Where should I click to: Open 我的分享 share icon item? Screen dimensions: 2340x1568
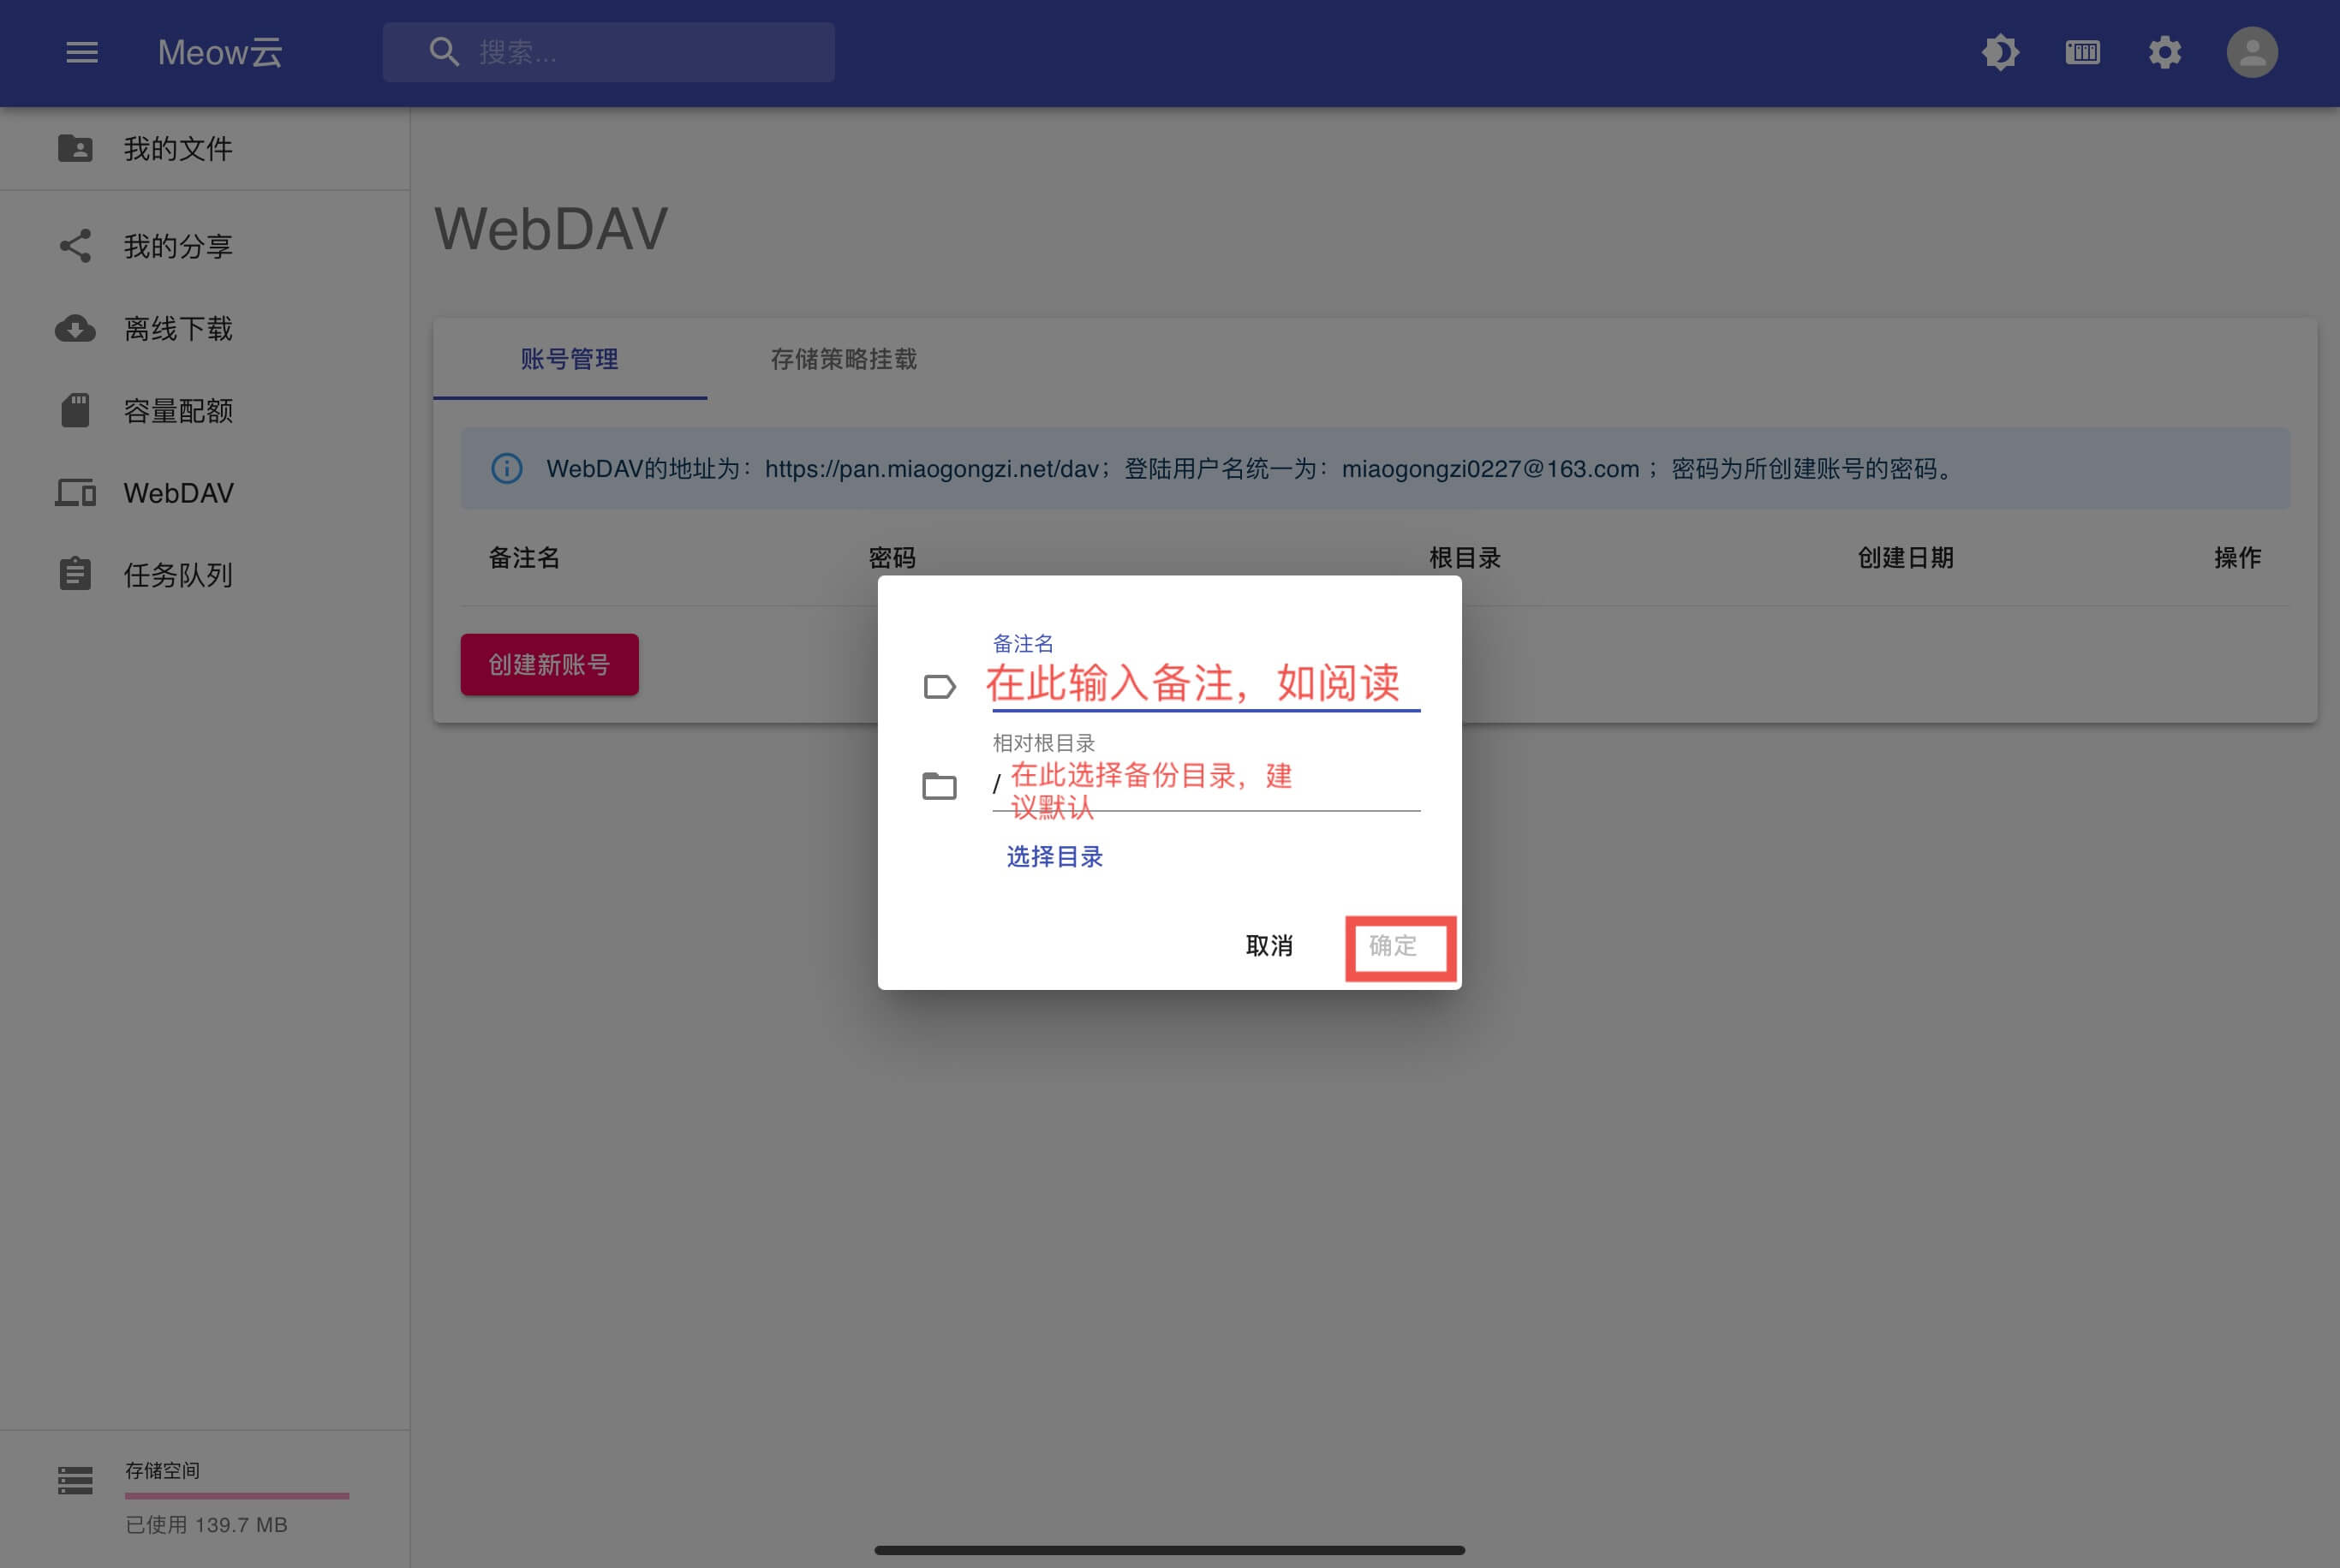[178, 246]
